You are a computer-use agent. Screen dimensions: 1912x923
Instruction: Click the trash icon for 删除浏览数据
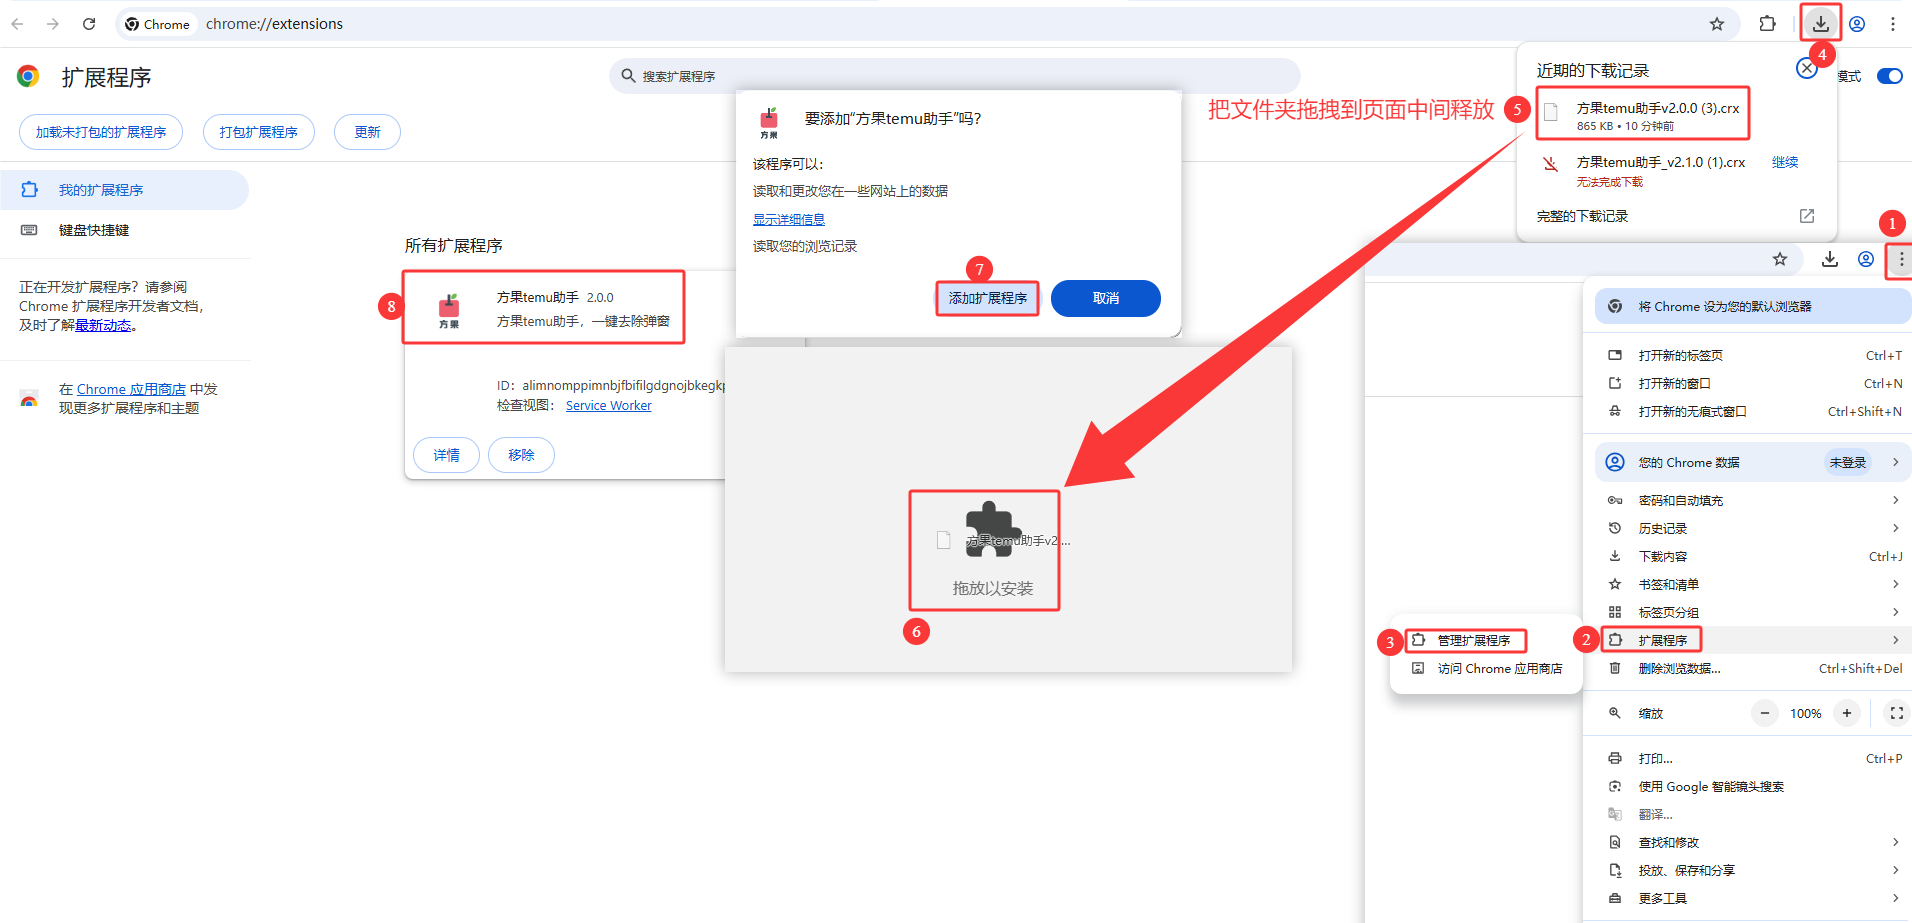[1615, 668]
